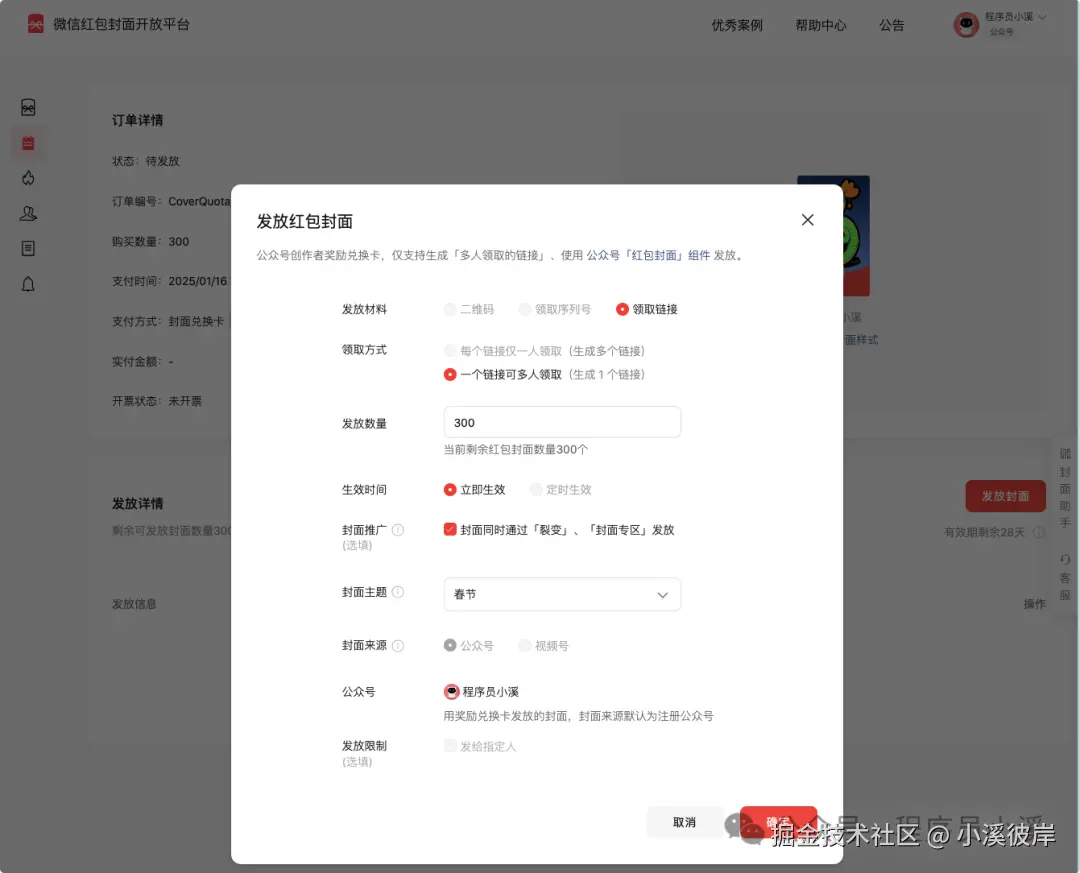The image size is (1080, 873).
Task: Click the 取消 button in the dialog
Action: point(684,821)
